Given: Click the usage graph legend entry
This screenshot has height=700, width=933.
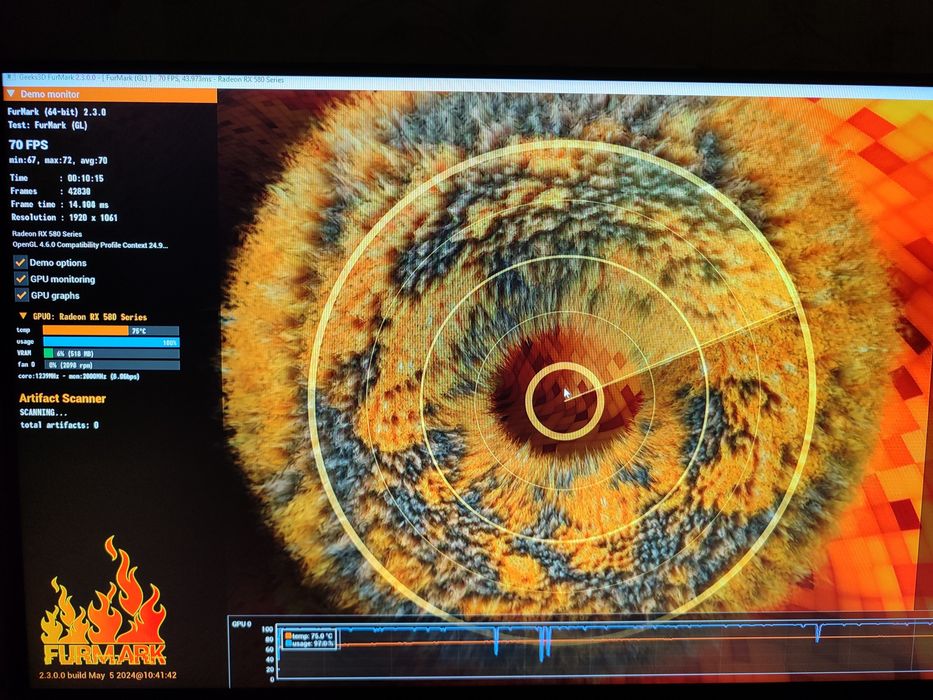Looking at the screenshot, I should pyautogui.click(x=309, y=643).
